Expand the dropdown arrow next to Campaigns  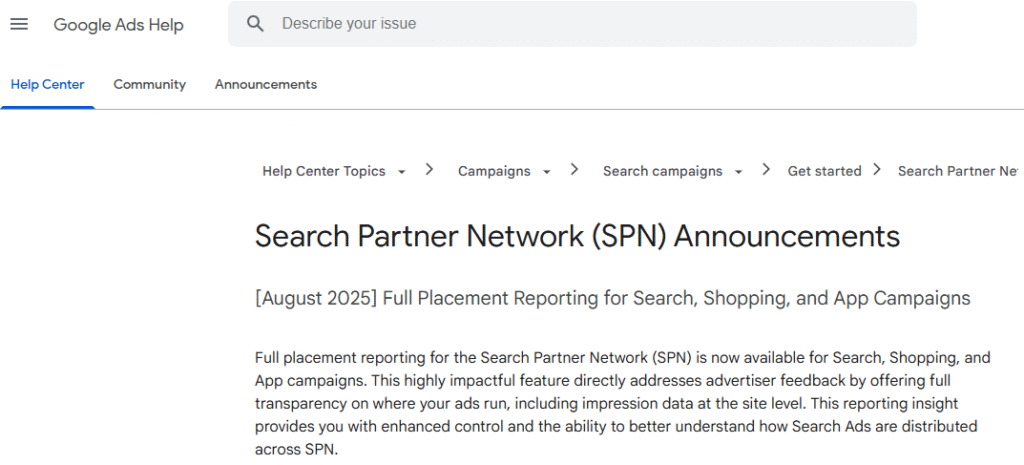[x=547, y=172]
